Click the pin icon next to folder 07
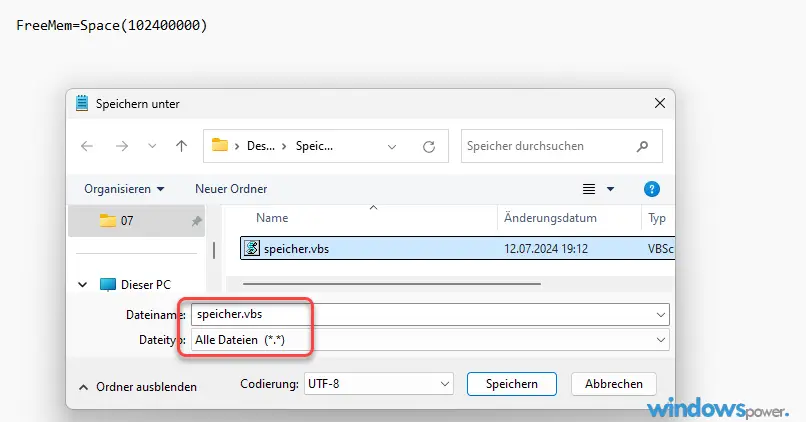This screenshot has width=806, height=422. [196, 222]
